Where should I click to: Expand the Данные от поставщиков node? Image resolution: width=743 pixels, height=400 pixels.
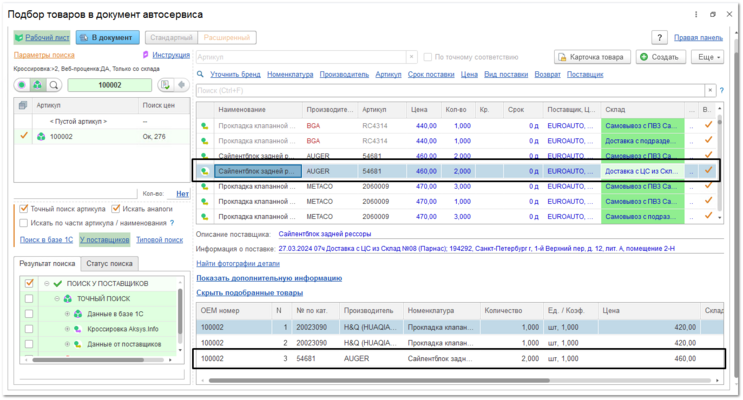tap(67, 344)
